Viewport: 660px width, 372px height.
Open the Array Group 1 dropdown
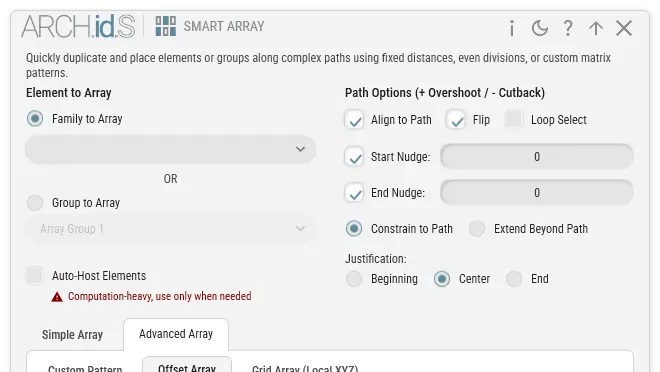click(170, 229)
